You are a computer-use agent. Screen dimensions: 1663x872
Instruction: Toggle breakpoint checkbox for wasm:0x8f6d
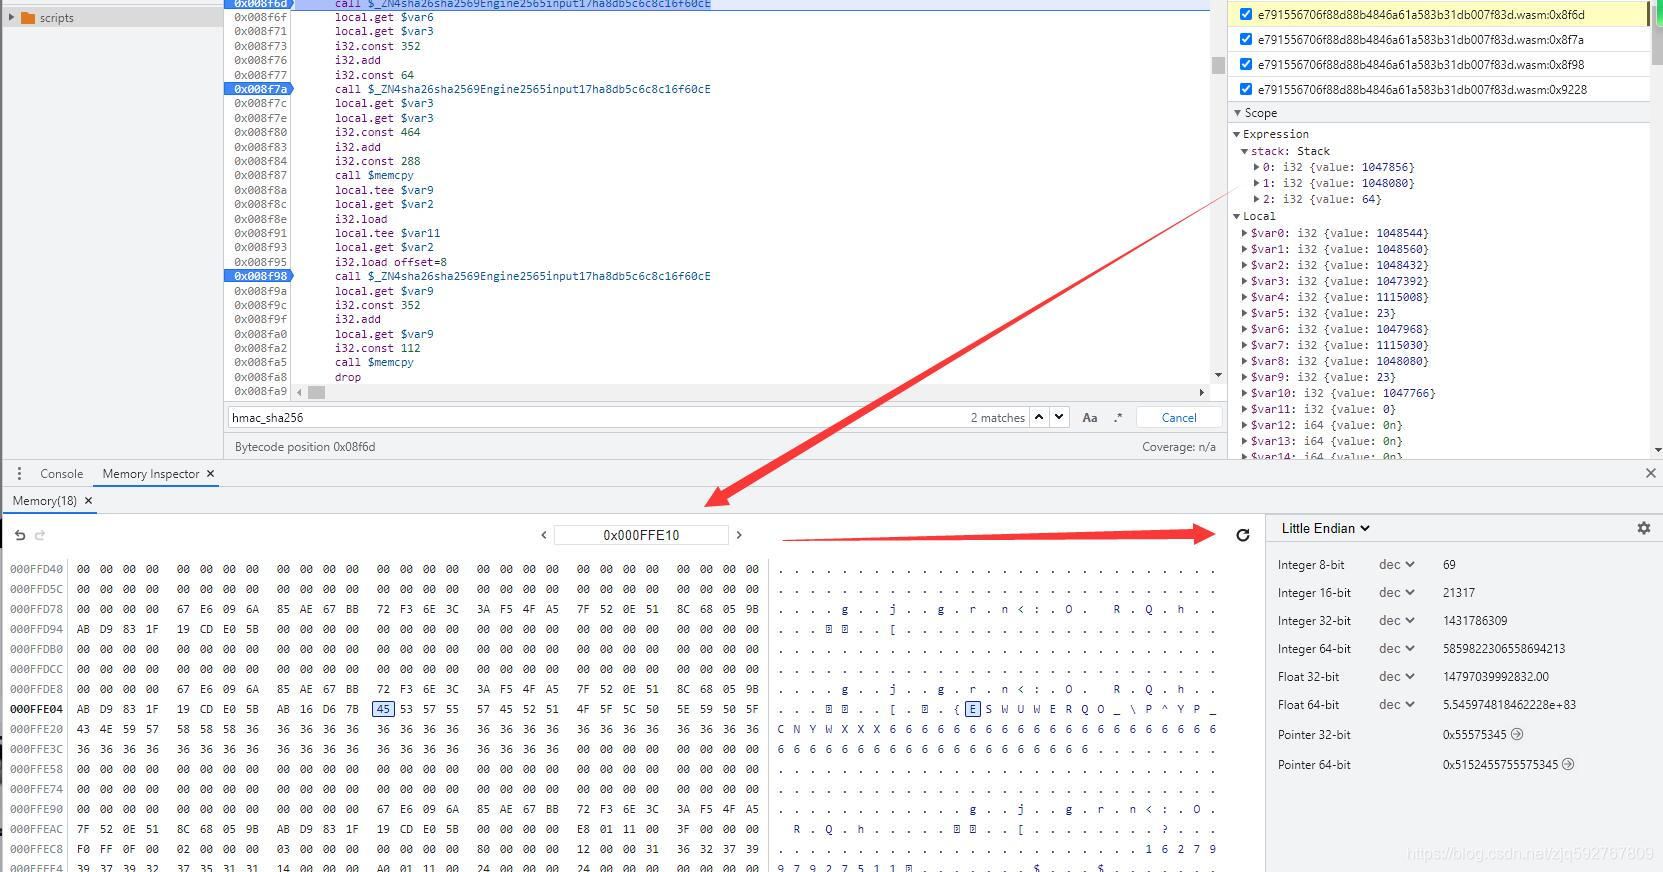[1245, 14]
